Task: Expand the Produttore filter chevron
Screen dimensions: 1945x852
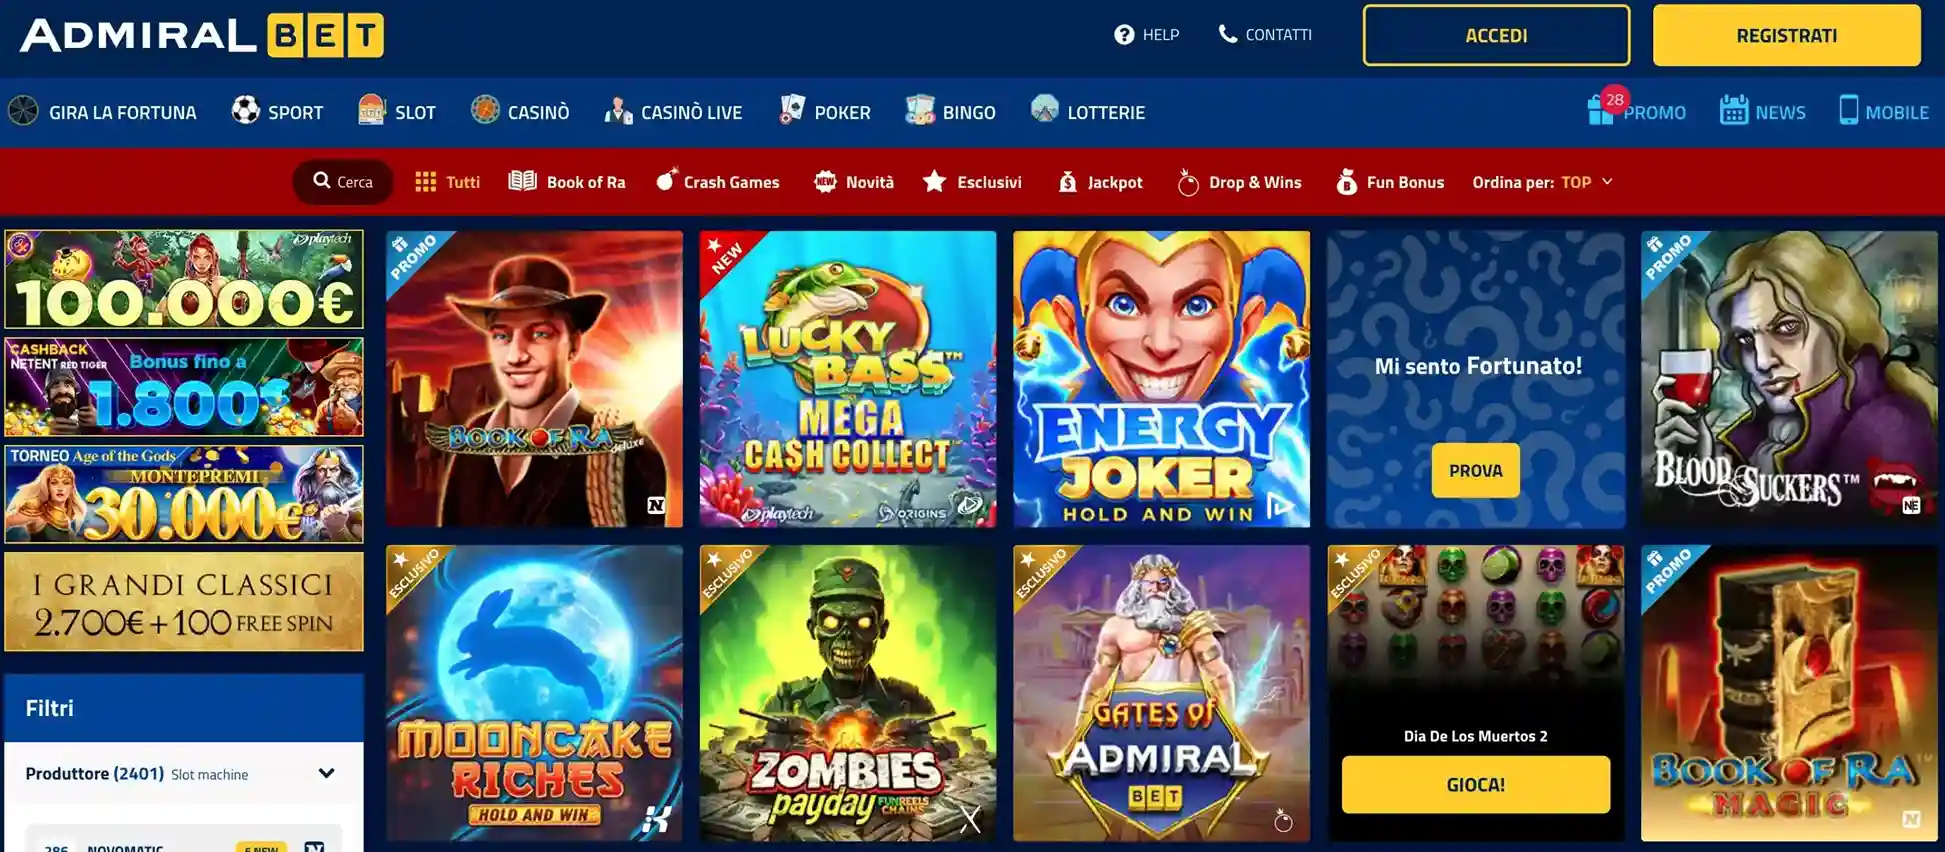Action: [x=326, y=773]
